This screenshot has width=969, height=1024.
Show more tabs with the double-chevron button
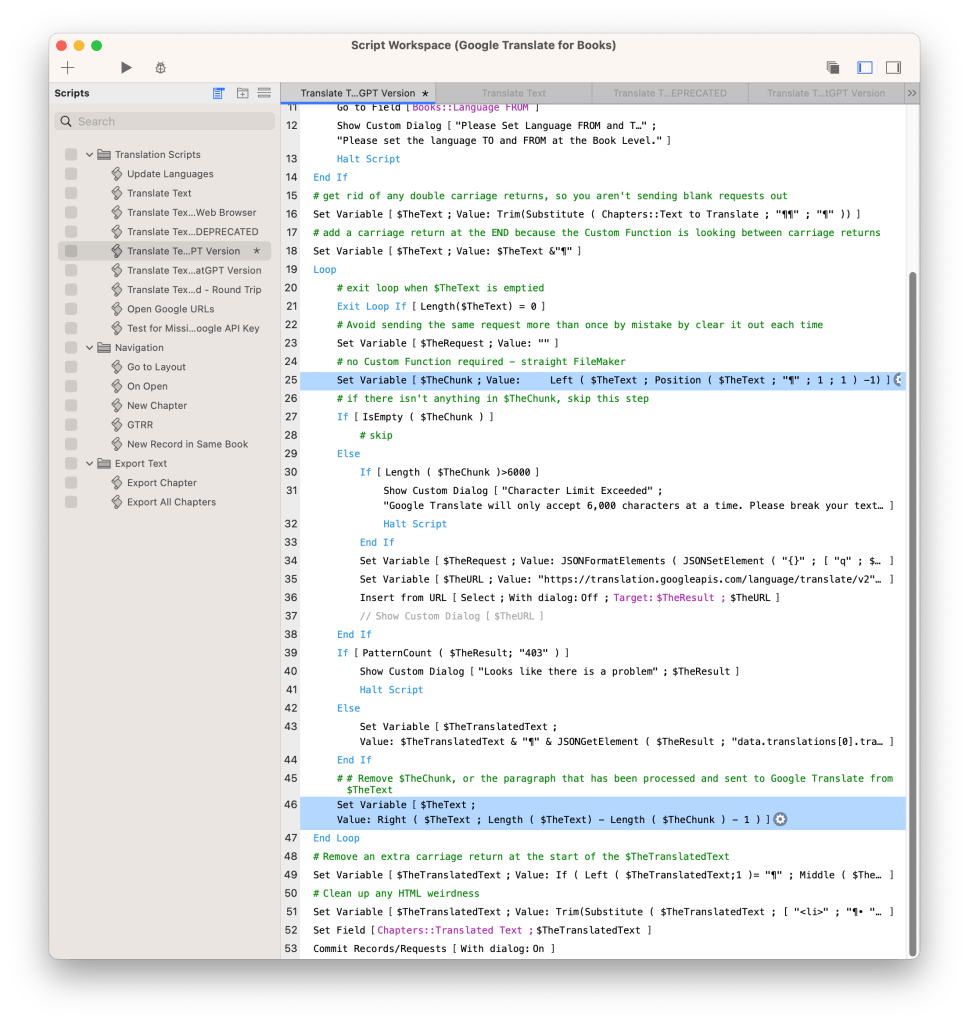pyautogui.click(x=911, y=93)
